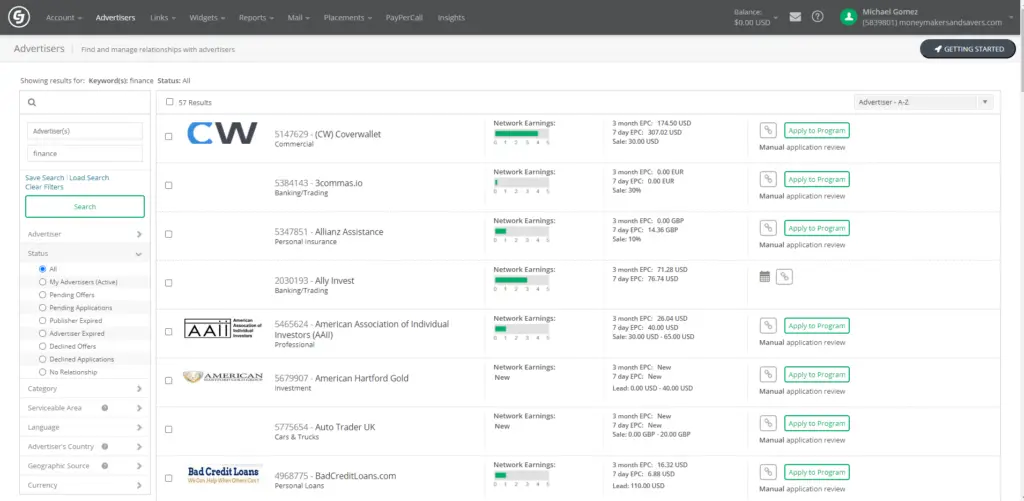The height and width of the screenshot is (501, 1024).
Task: Open calendar icon for Ally Invest
Action: pos(765,277)
